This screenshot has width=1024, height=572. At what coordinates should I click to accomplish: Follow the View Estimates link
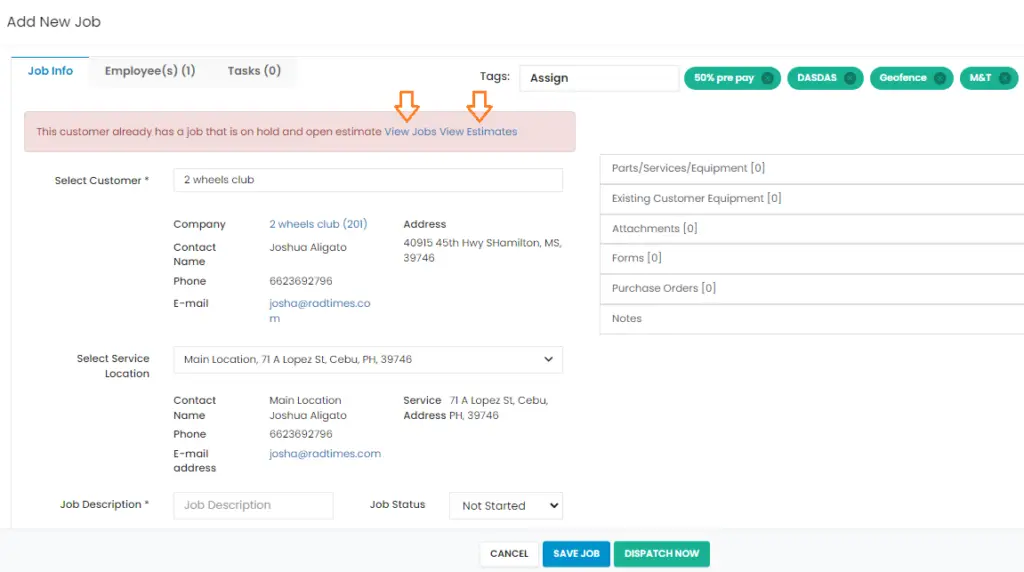[478, 132]
